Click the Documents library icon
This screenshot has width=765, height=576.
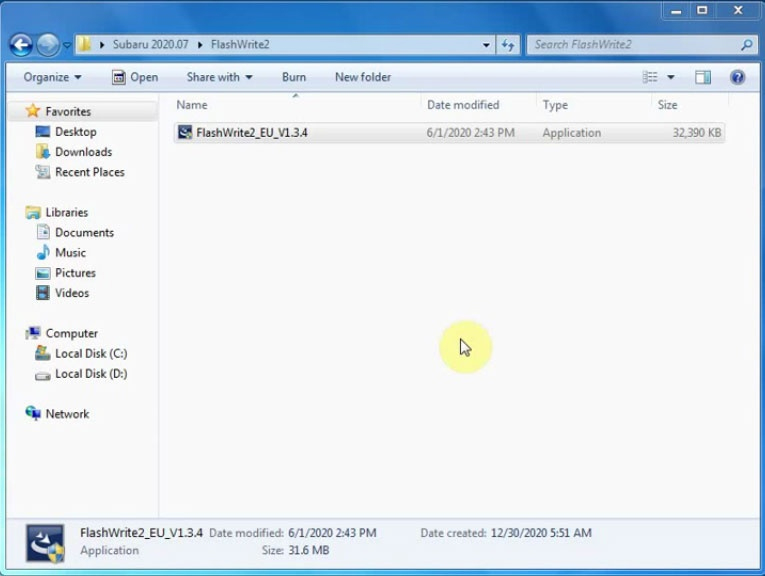pyautogui.click(x=43, y=232)
